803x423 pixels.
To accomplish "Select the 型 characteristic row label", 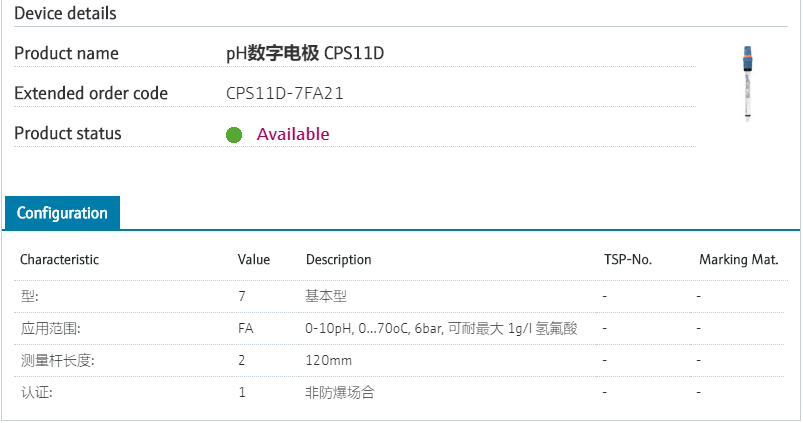I will pyautogui.click(x=30, y=296).
